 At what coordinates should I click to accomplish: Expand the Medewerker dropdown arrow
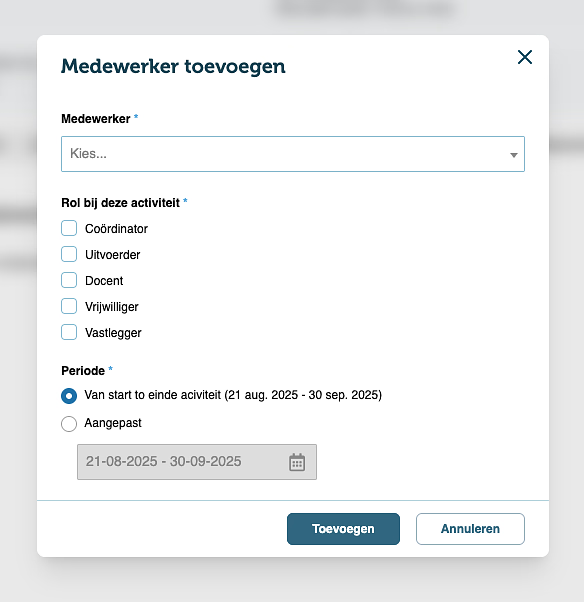point(514,155)
